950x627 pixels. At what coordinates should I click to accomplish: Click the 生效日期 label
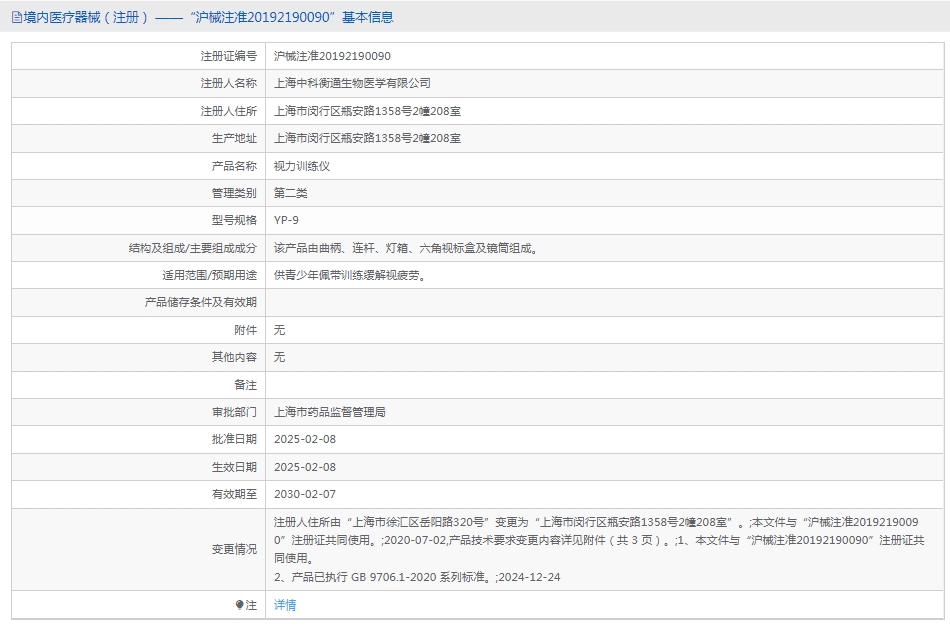click(234, 468)
